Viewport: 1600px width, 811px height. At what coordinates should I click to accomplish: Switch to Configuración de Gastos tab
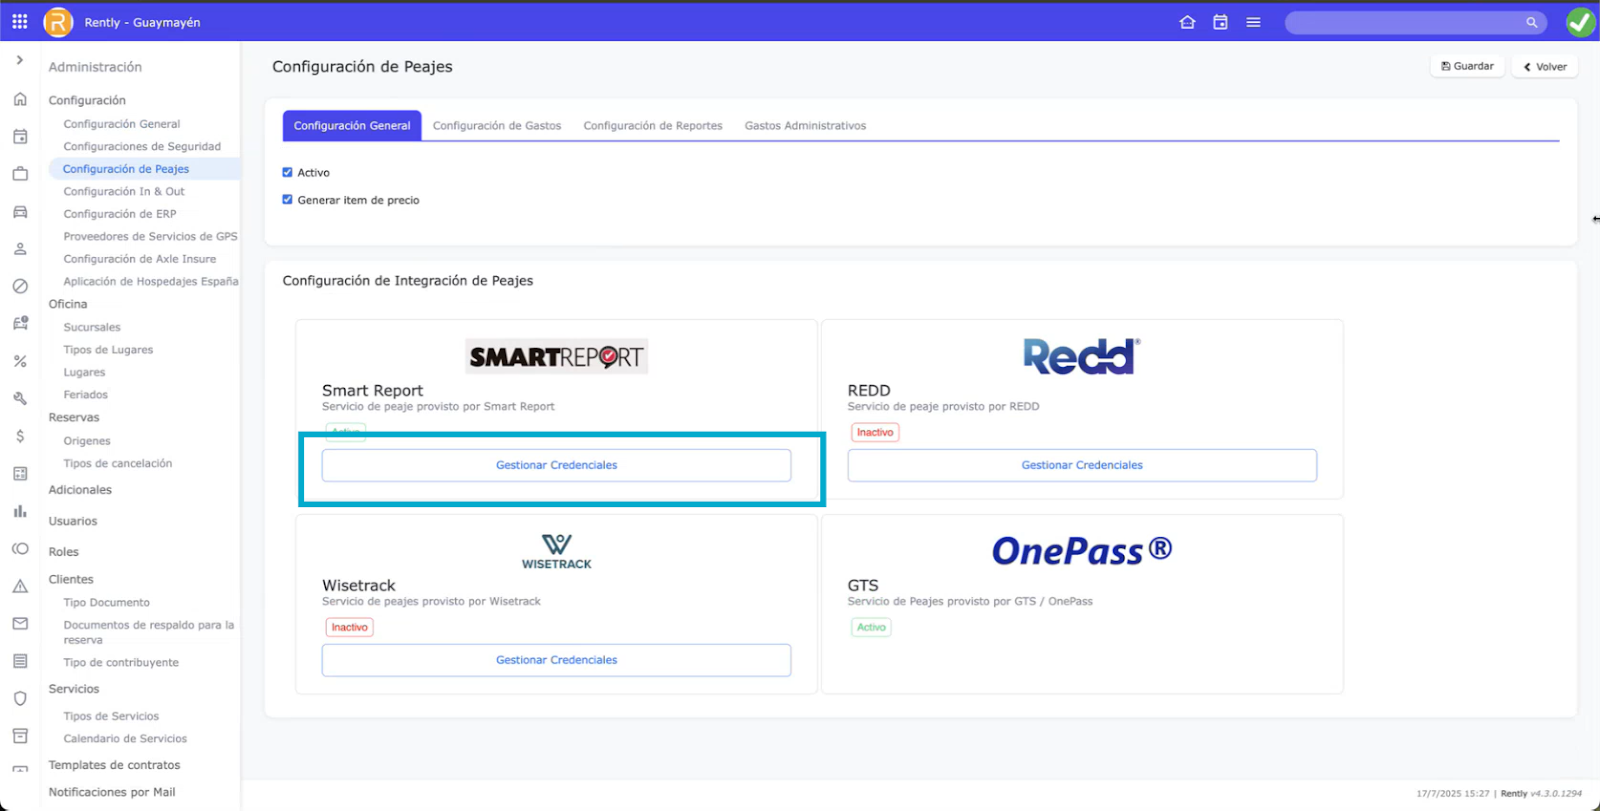497,126
